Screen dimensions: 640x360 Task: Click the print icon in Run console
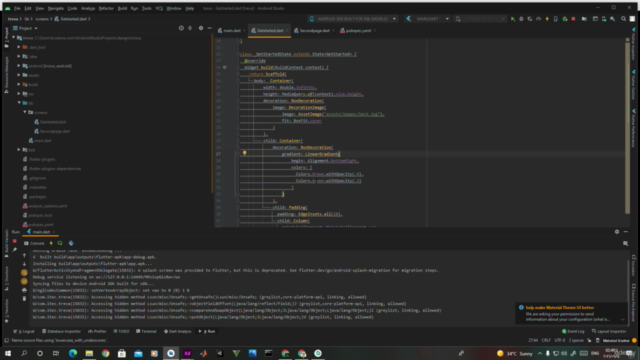click(x=24, y=290)
